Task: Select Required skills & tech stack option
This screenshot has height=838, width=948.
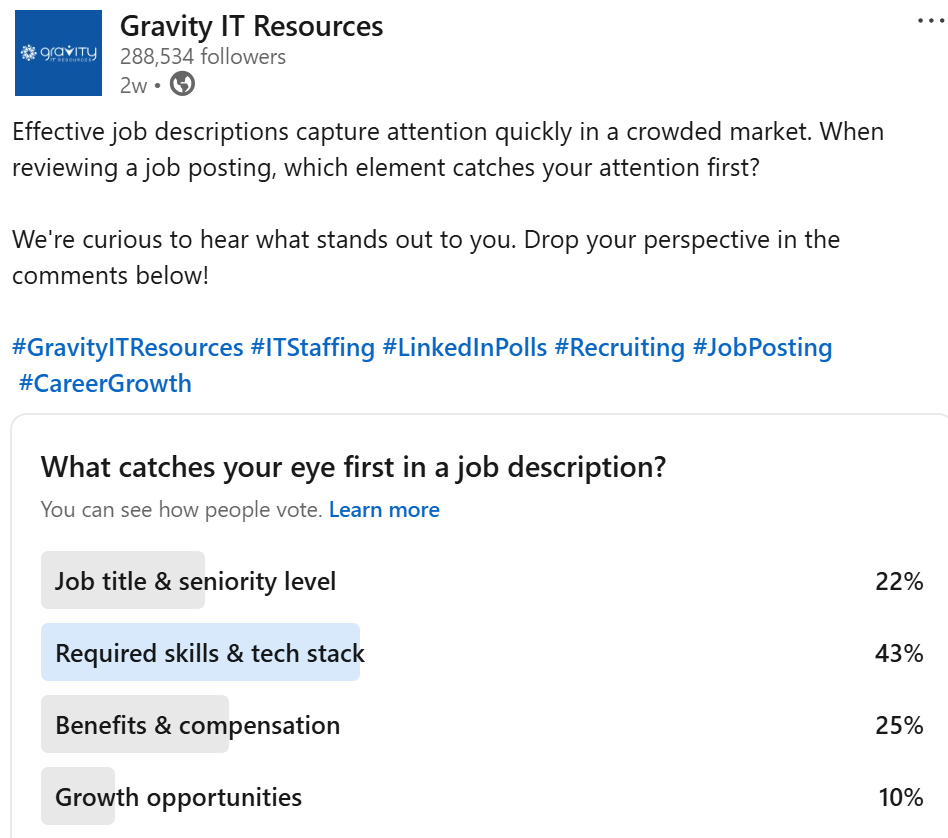Action: pyautogui.click(x=210, y=654)
